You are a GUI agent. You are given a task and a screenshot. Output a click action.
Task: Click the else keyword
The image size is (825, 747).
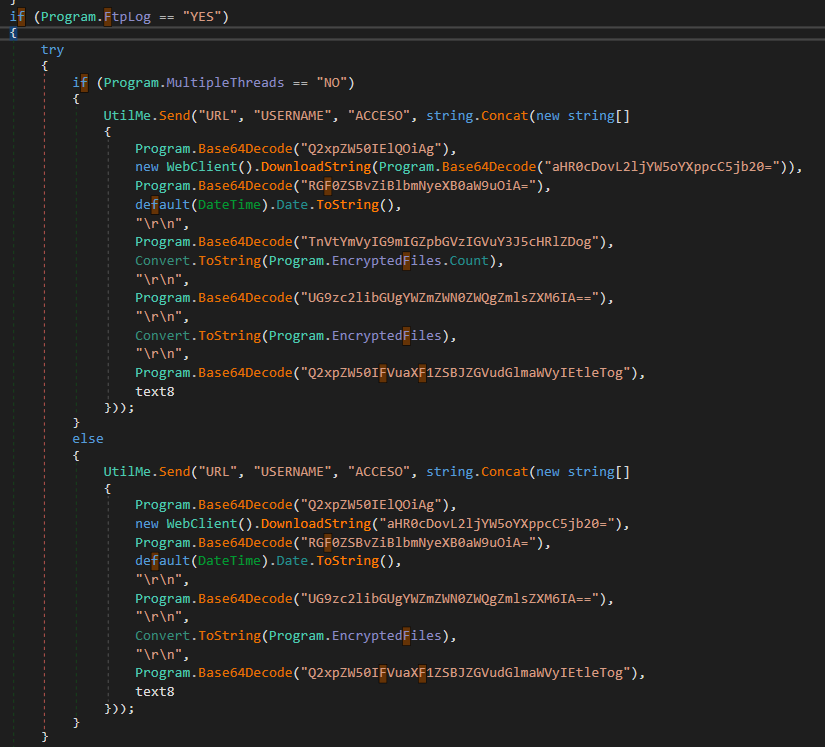[x=88, y=439]
